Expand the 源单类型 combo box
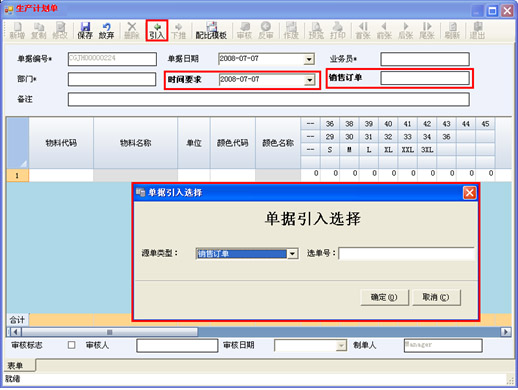This screenshot has width=518, height=390. pos(292,254)
